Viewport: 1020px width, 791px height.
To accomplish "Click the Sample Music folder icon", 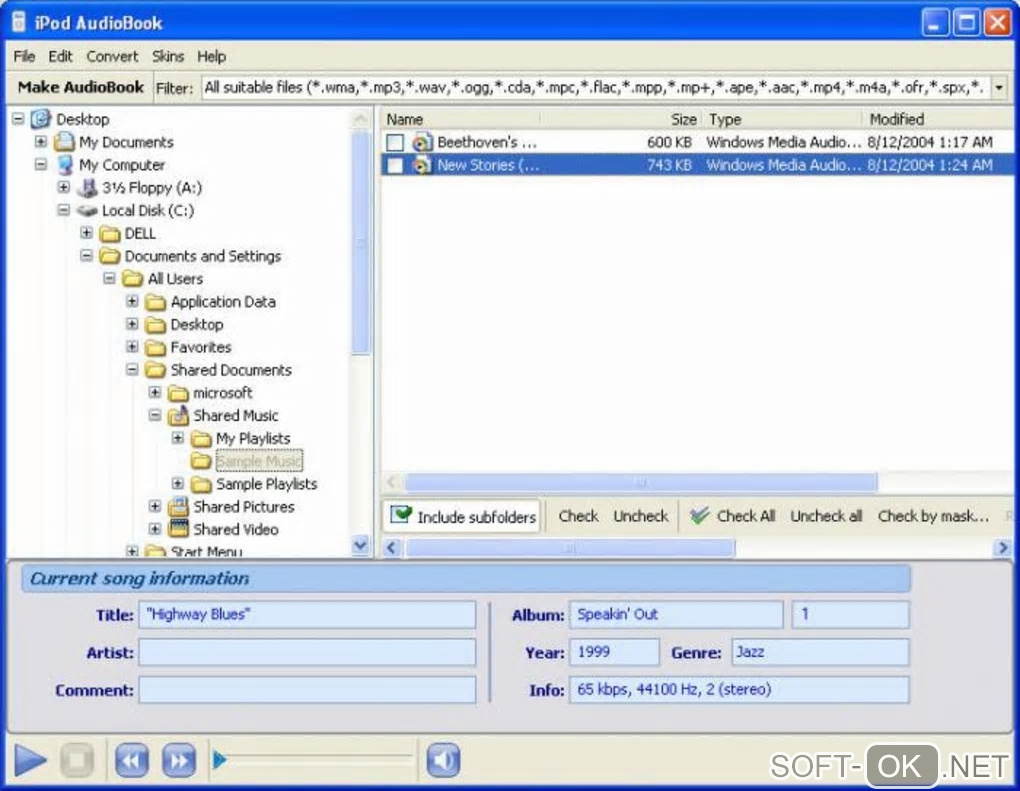I will click(x=201, y=461).
